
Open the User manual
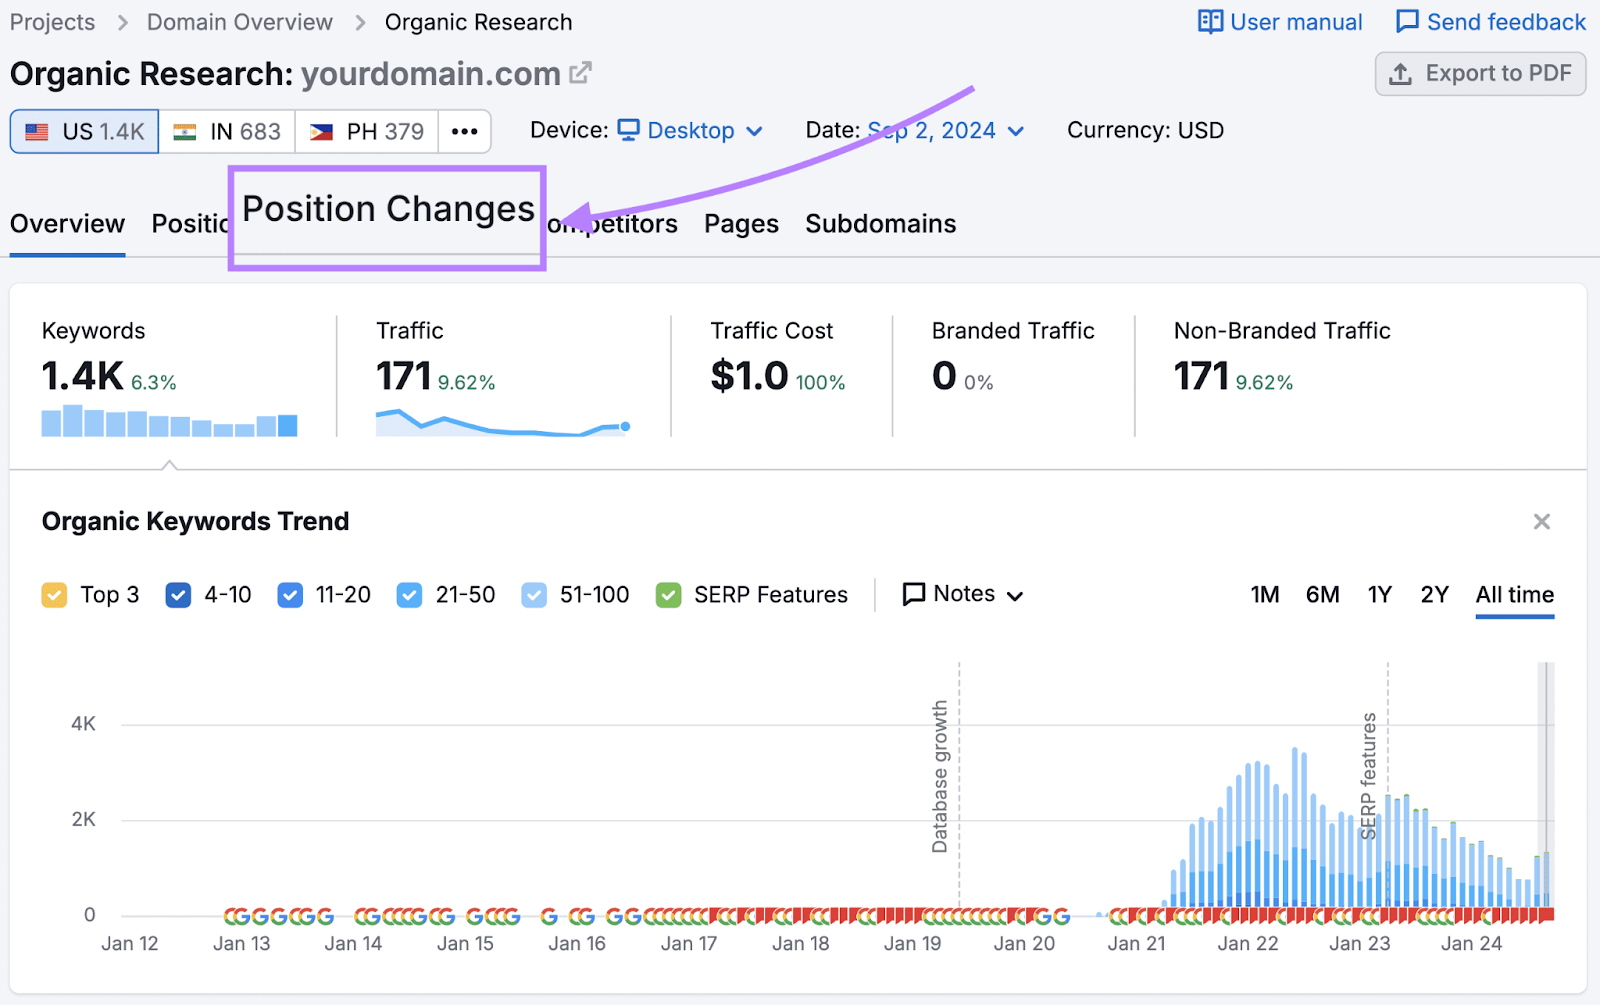coord(1279,21)
